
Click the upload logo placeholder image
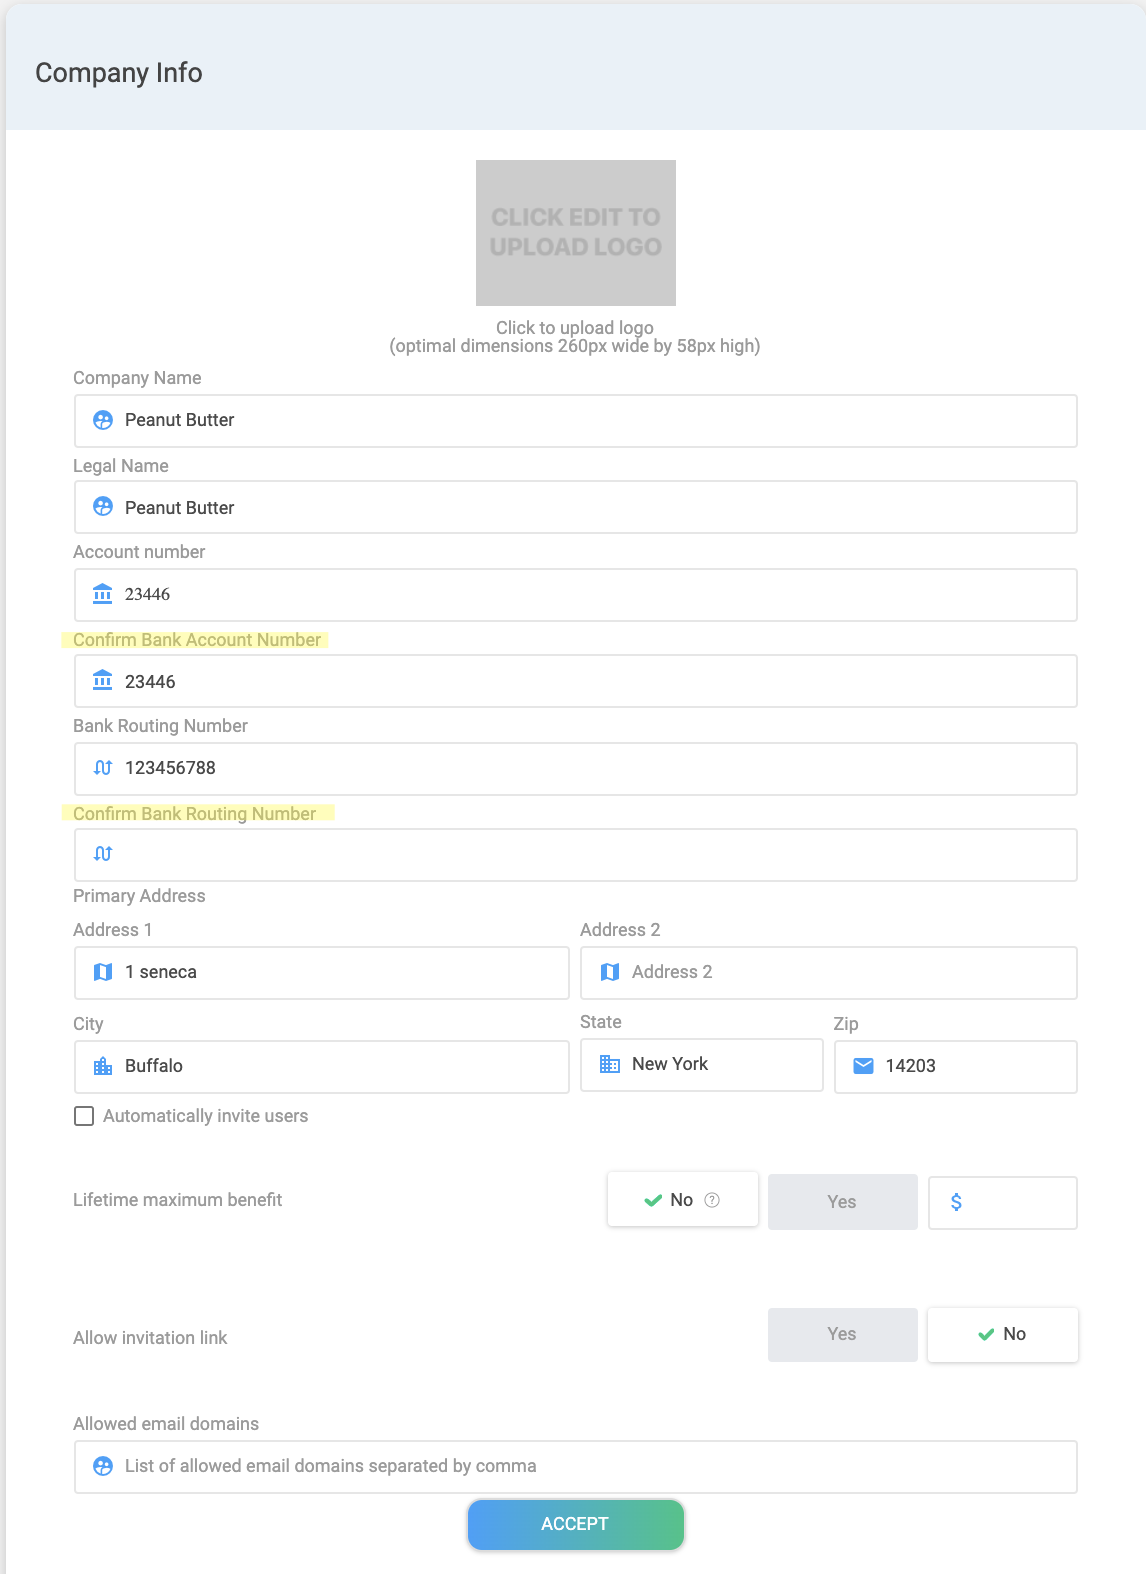(x=576, y=232)
